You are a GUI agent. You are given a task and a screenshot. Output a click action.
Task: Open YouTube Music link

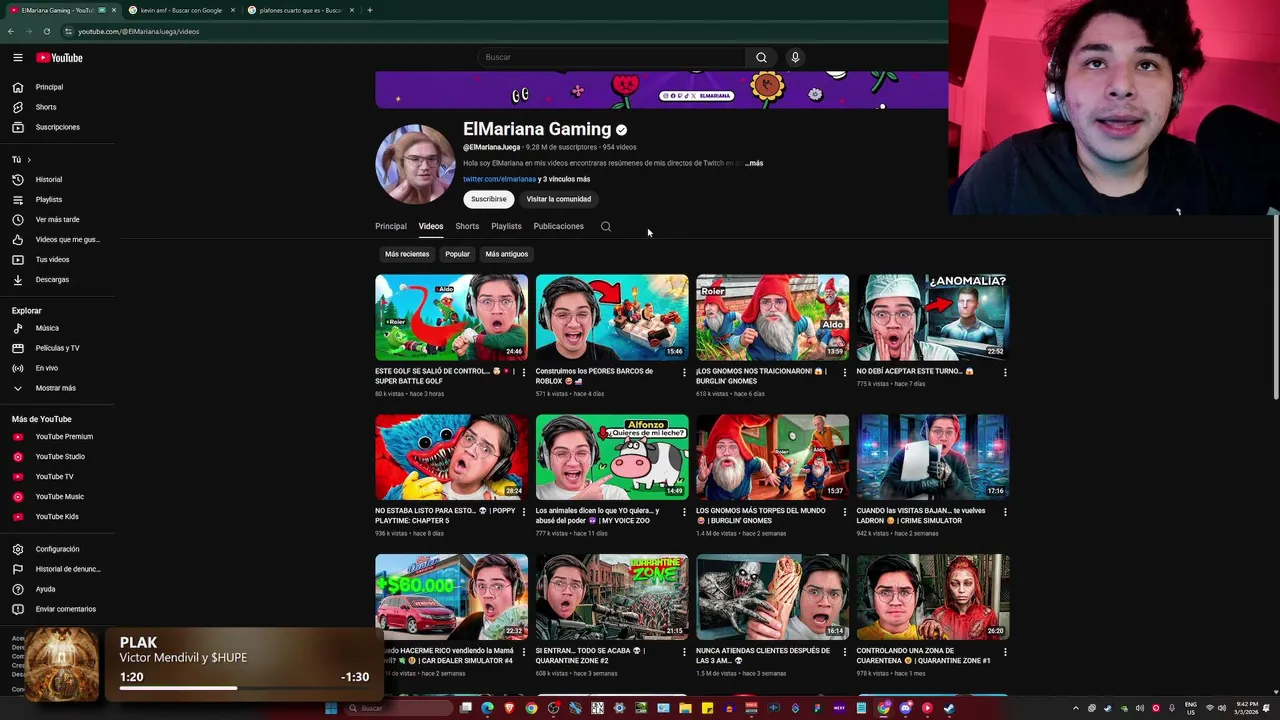(x=59, y=497)
